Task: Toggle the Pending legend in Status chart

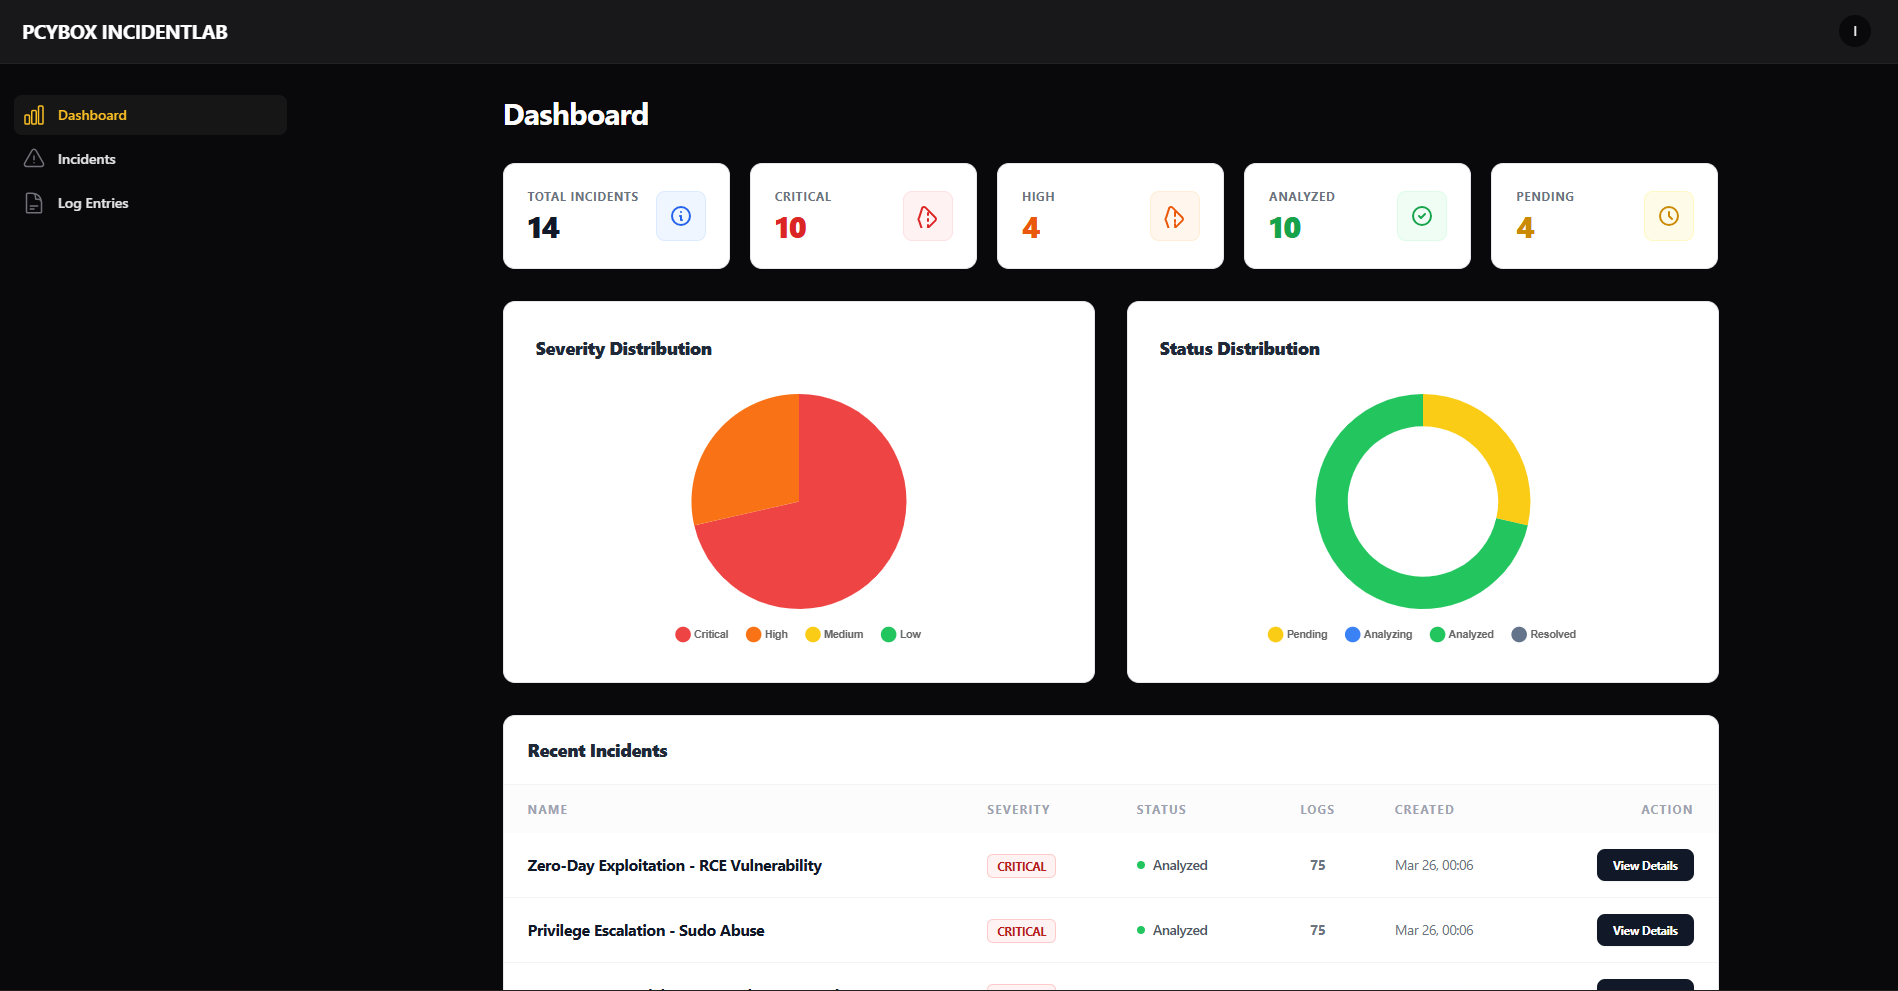Action: (x=1298, y=634)
